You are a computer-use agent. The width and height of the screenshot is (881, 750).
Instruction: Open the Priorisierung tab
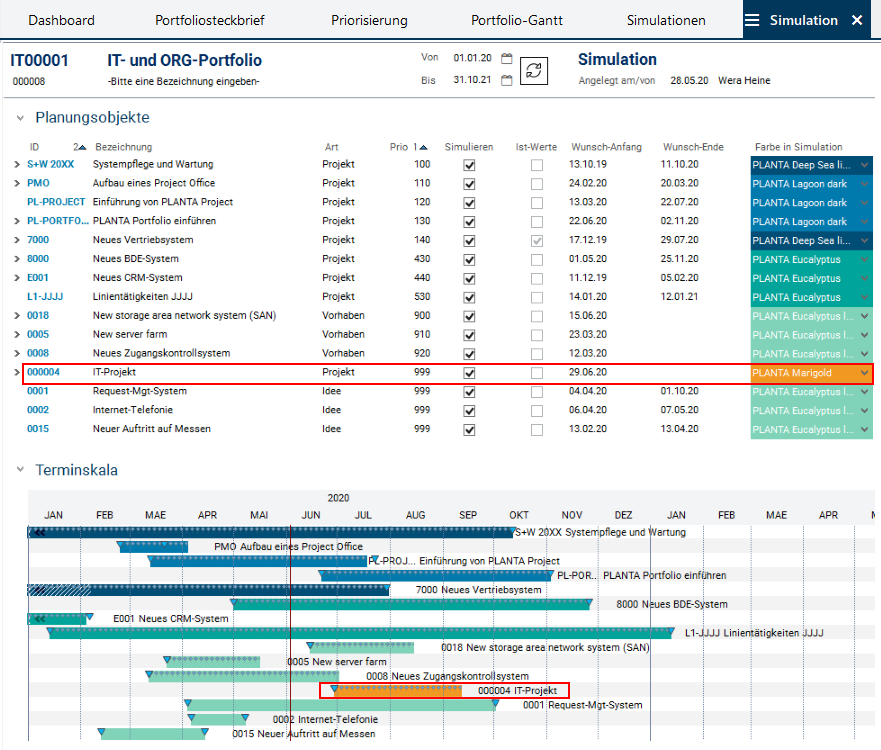[x=370, y=20]
